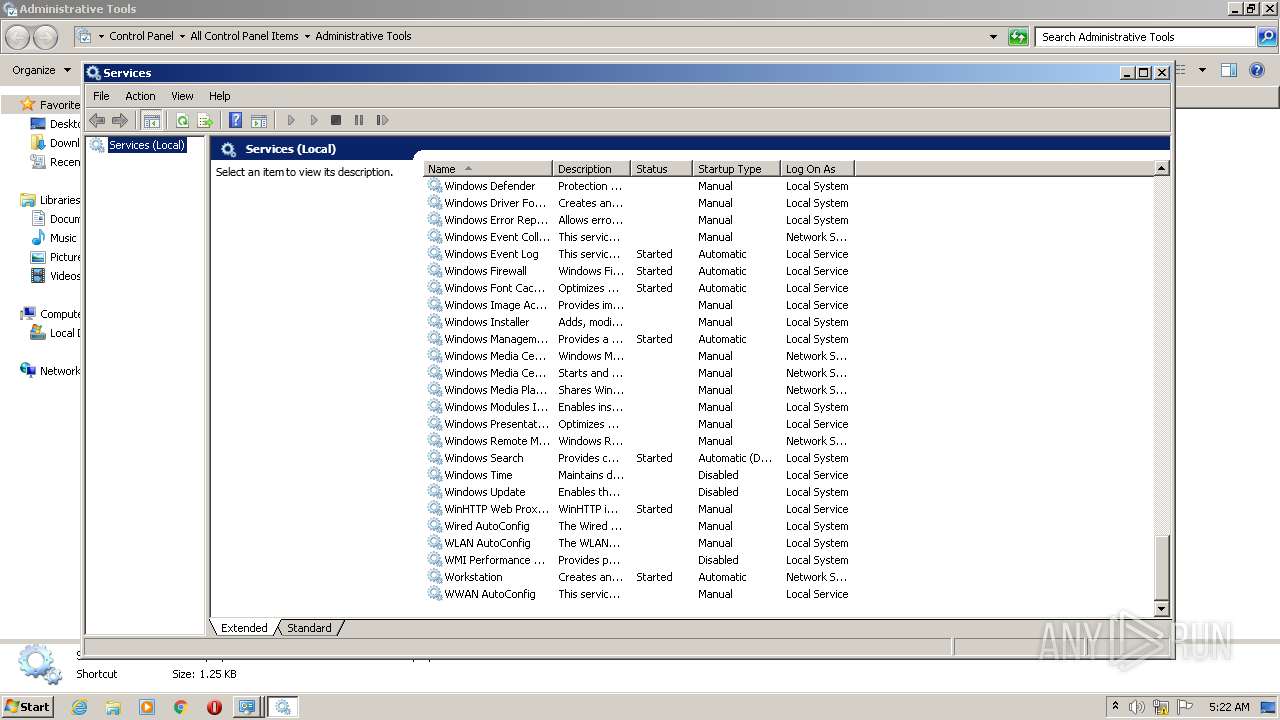Image resolution: width=1280 pixels, height=720 pixels.
Task: Click the Start Service play icon
Action: (x=291, y=120)
